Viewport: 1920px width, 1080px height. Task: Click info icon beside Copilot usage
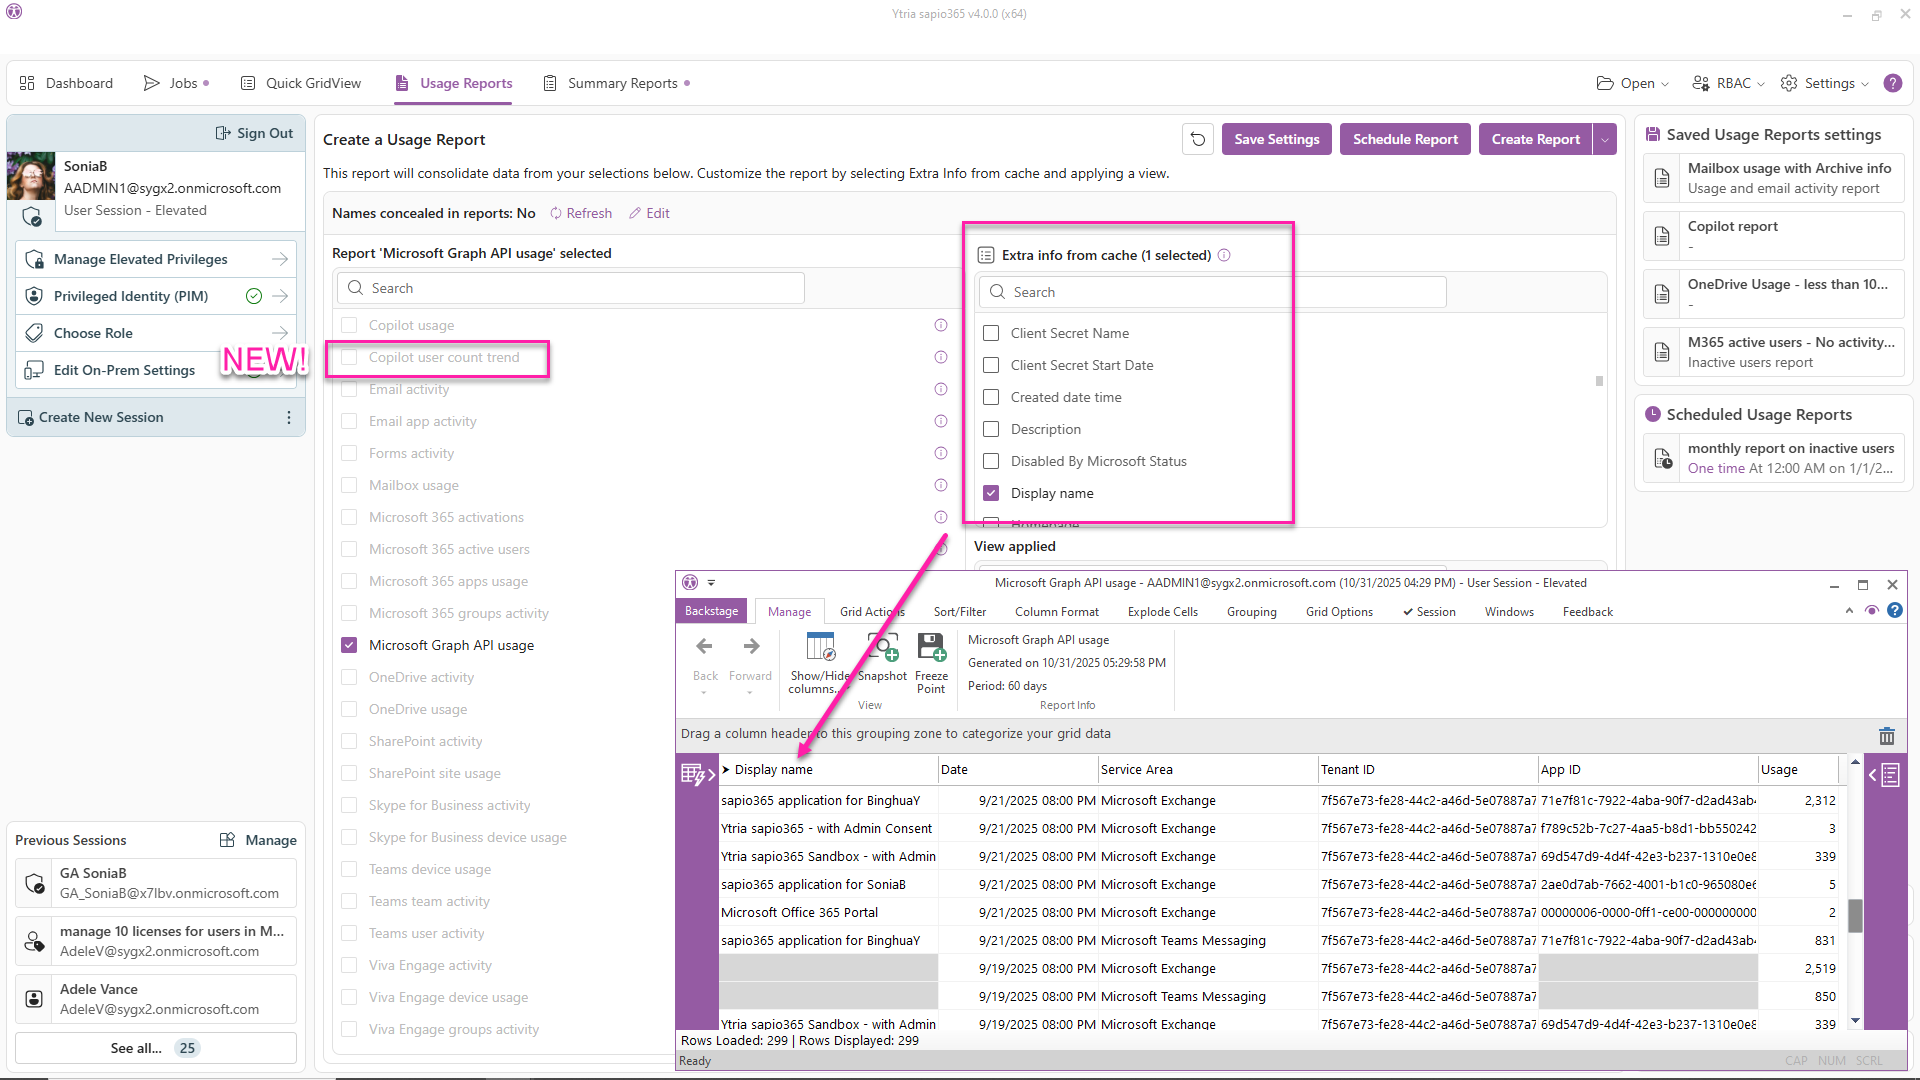[940, 325]
